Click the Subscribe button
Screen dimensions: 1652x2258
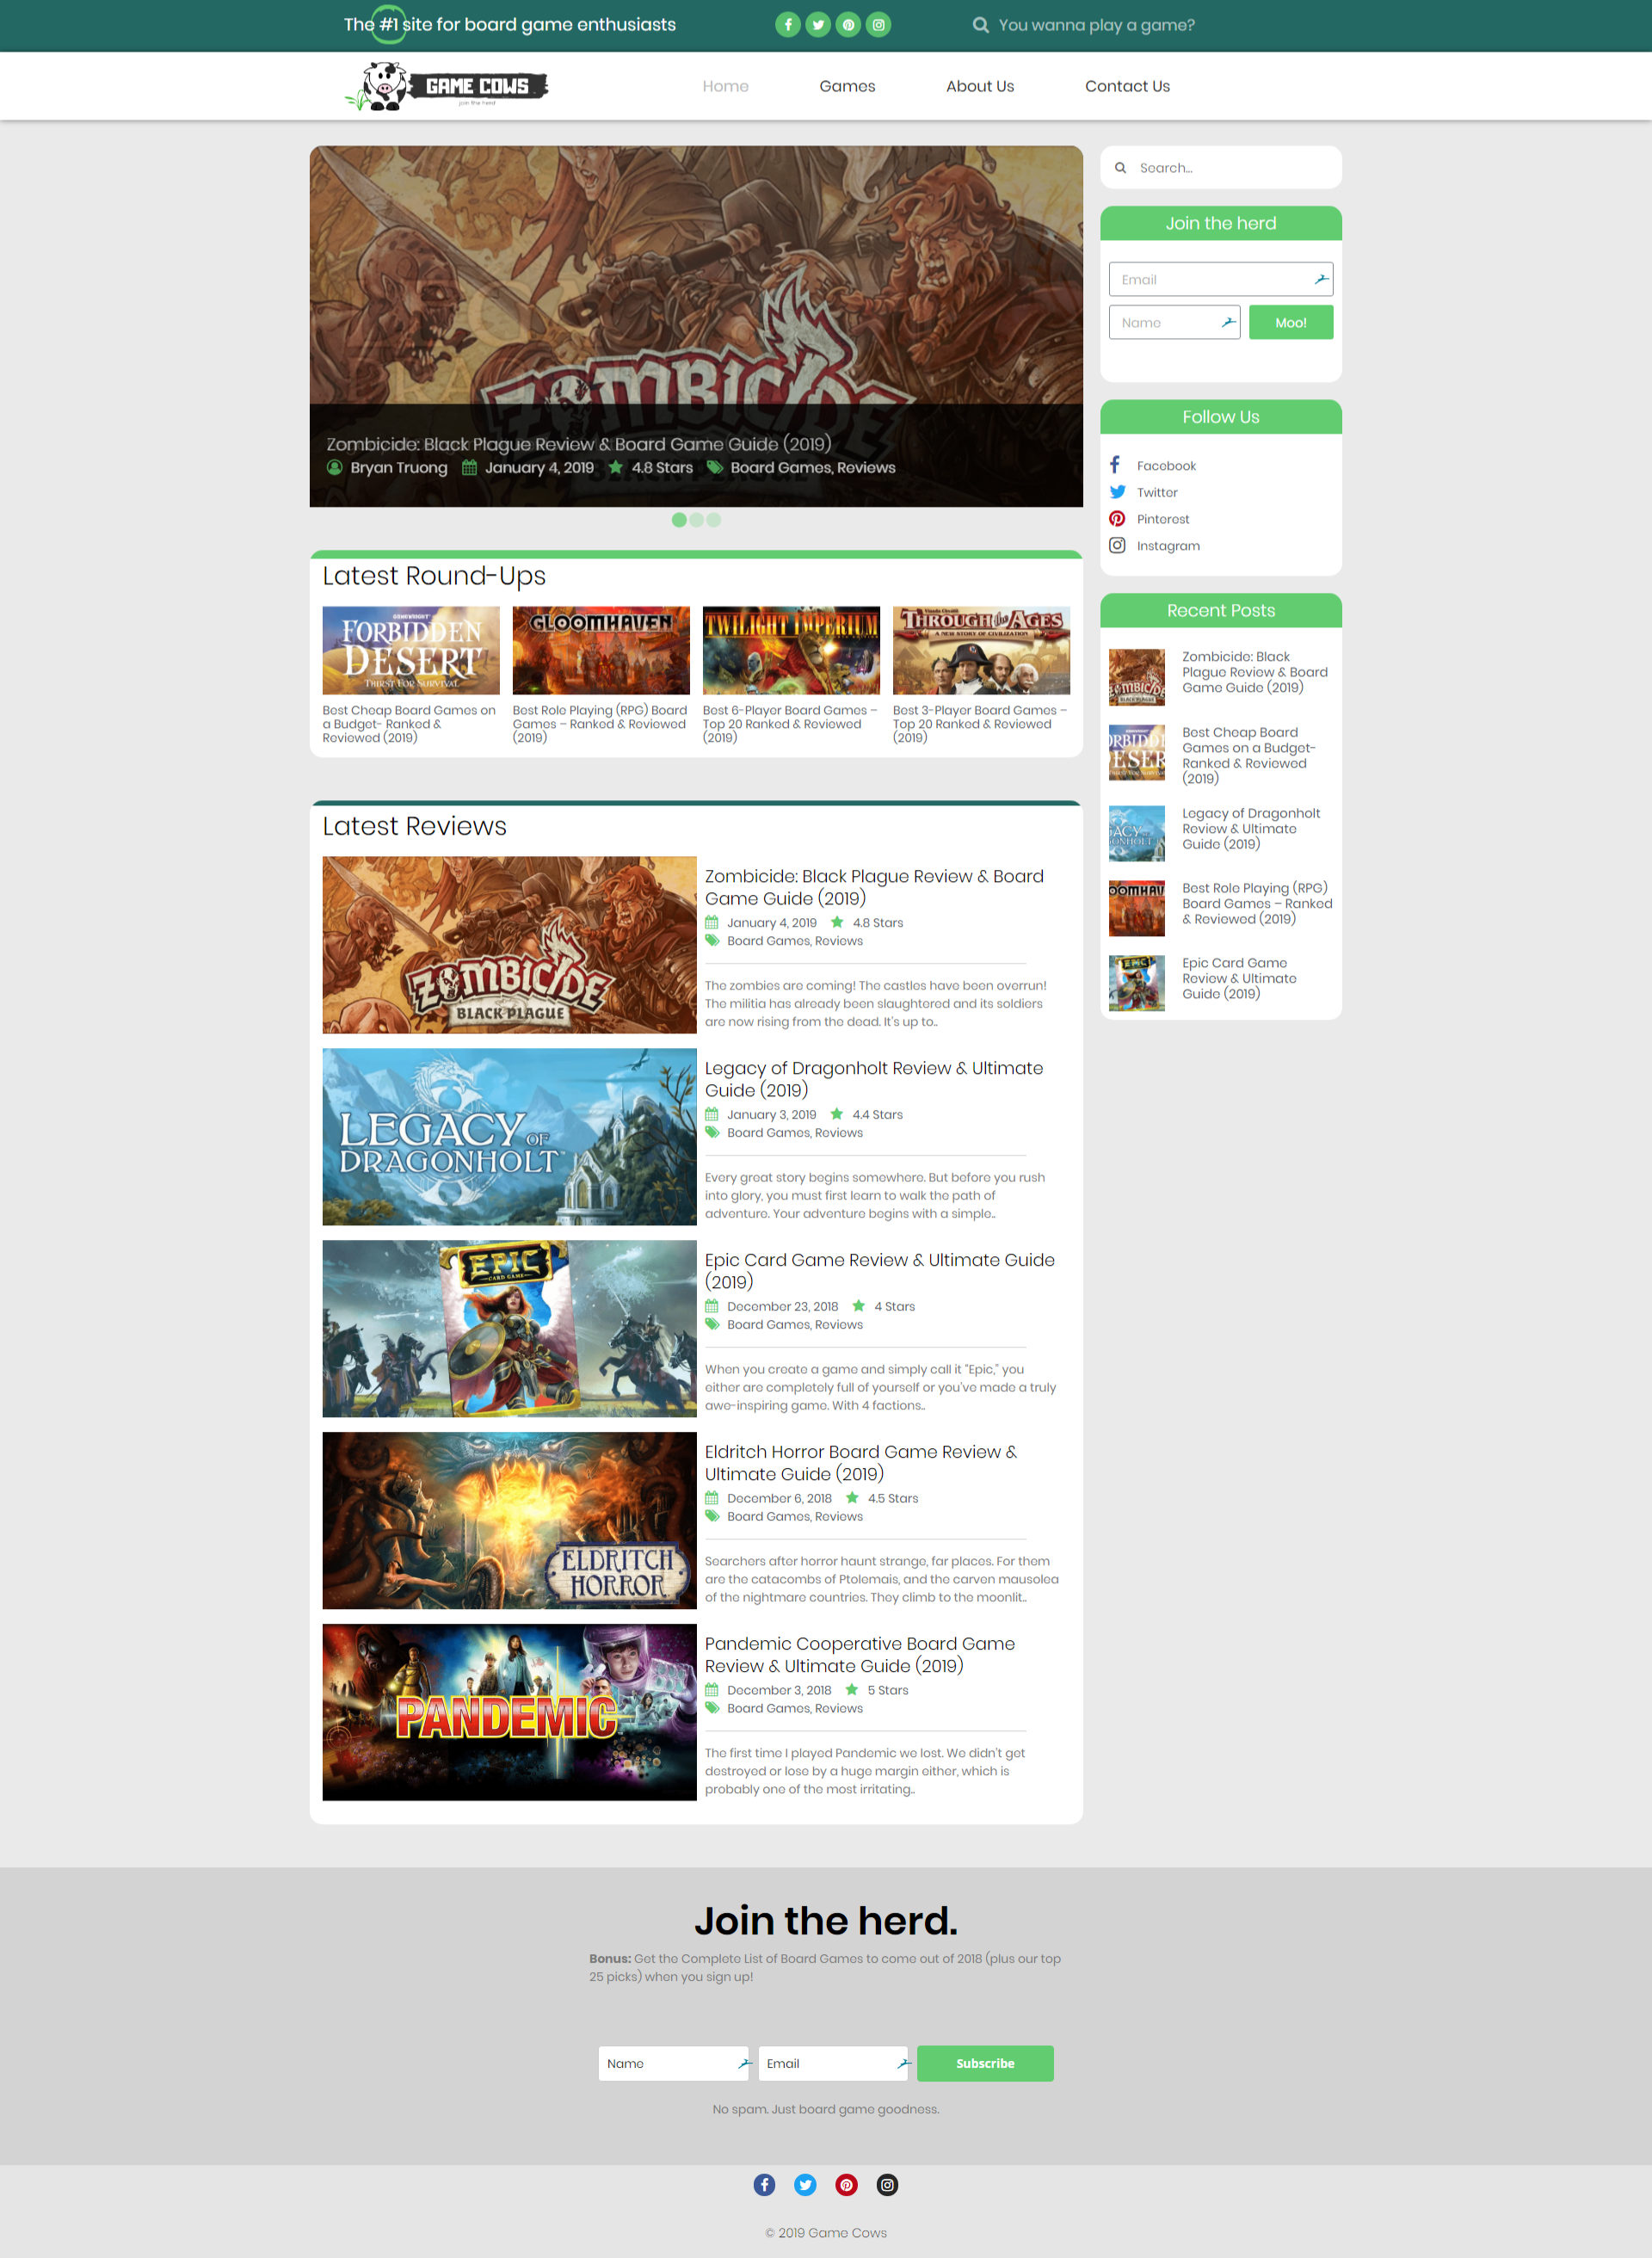[985, 2063]
